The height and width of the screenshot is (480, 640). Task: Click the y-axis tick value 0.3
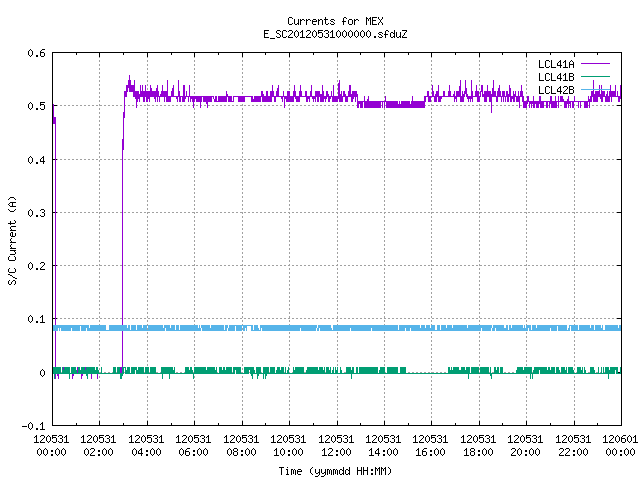coord(36,213)
